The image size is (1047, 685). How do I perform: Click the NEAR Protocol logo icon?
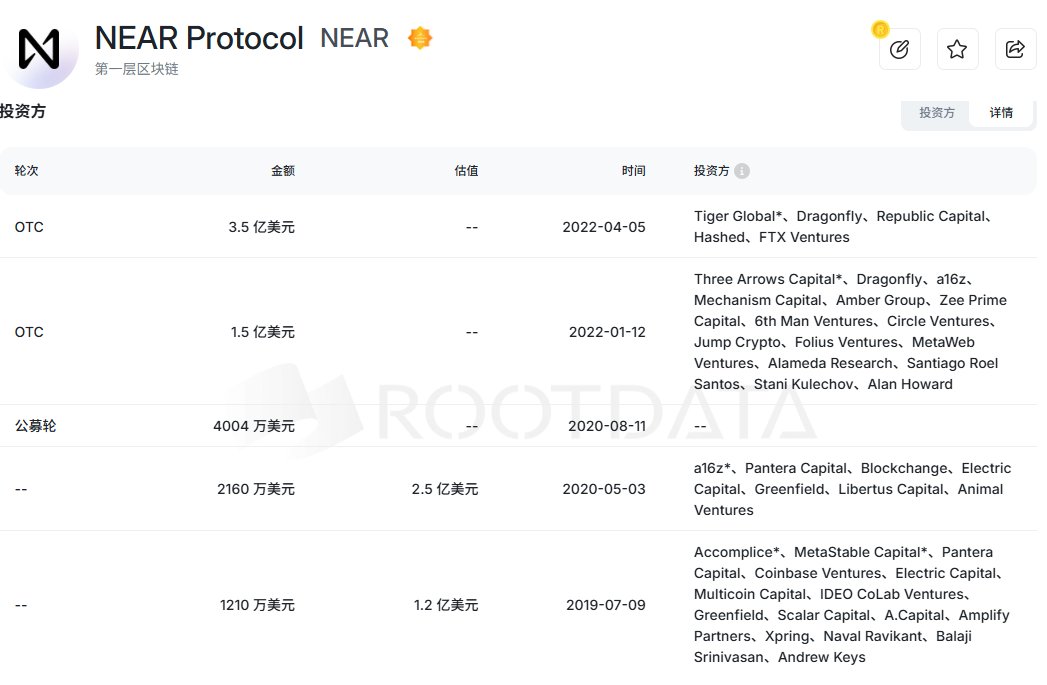39,49
